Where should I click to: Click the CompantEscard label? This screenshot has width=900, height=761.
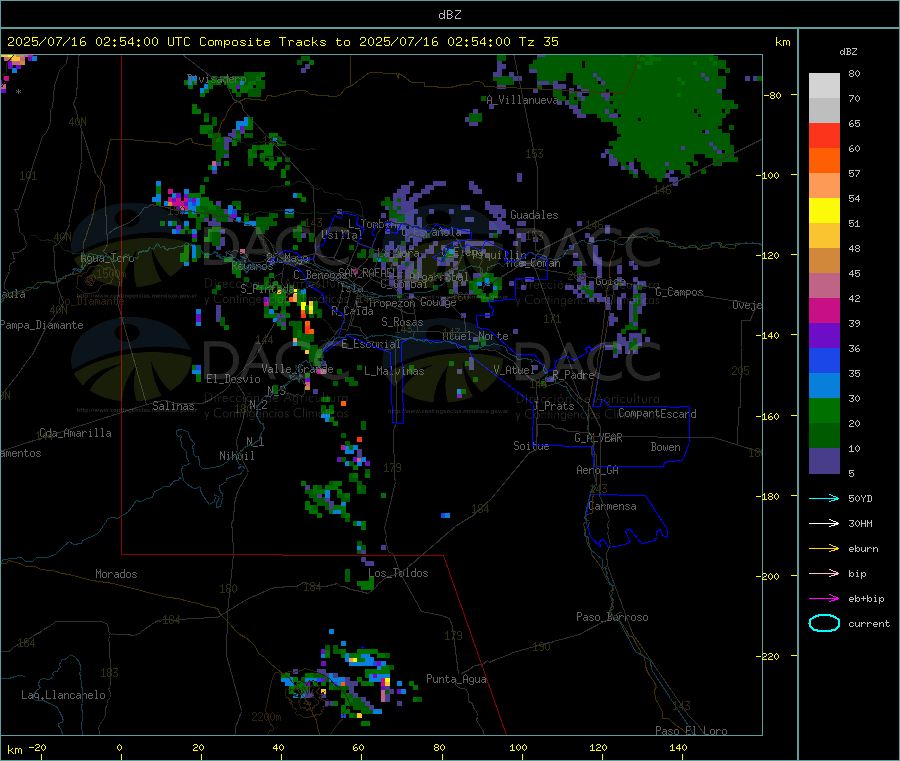pos(657,414)
